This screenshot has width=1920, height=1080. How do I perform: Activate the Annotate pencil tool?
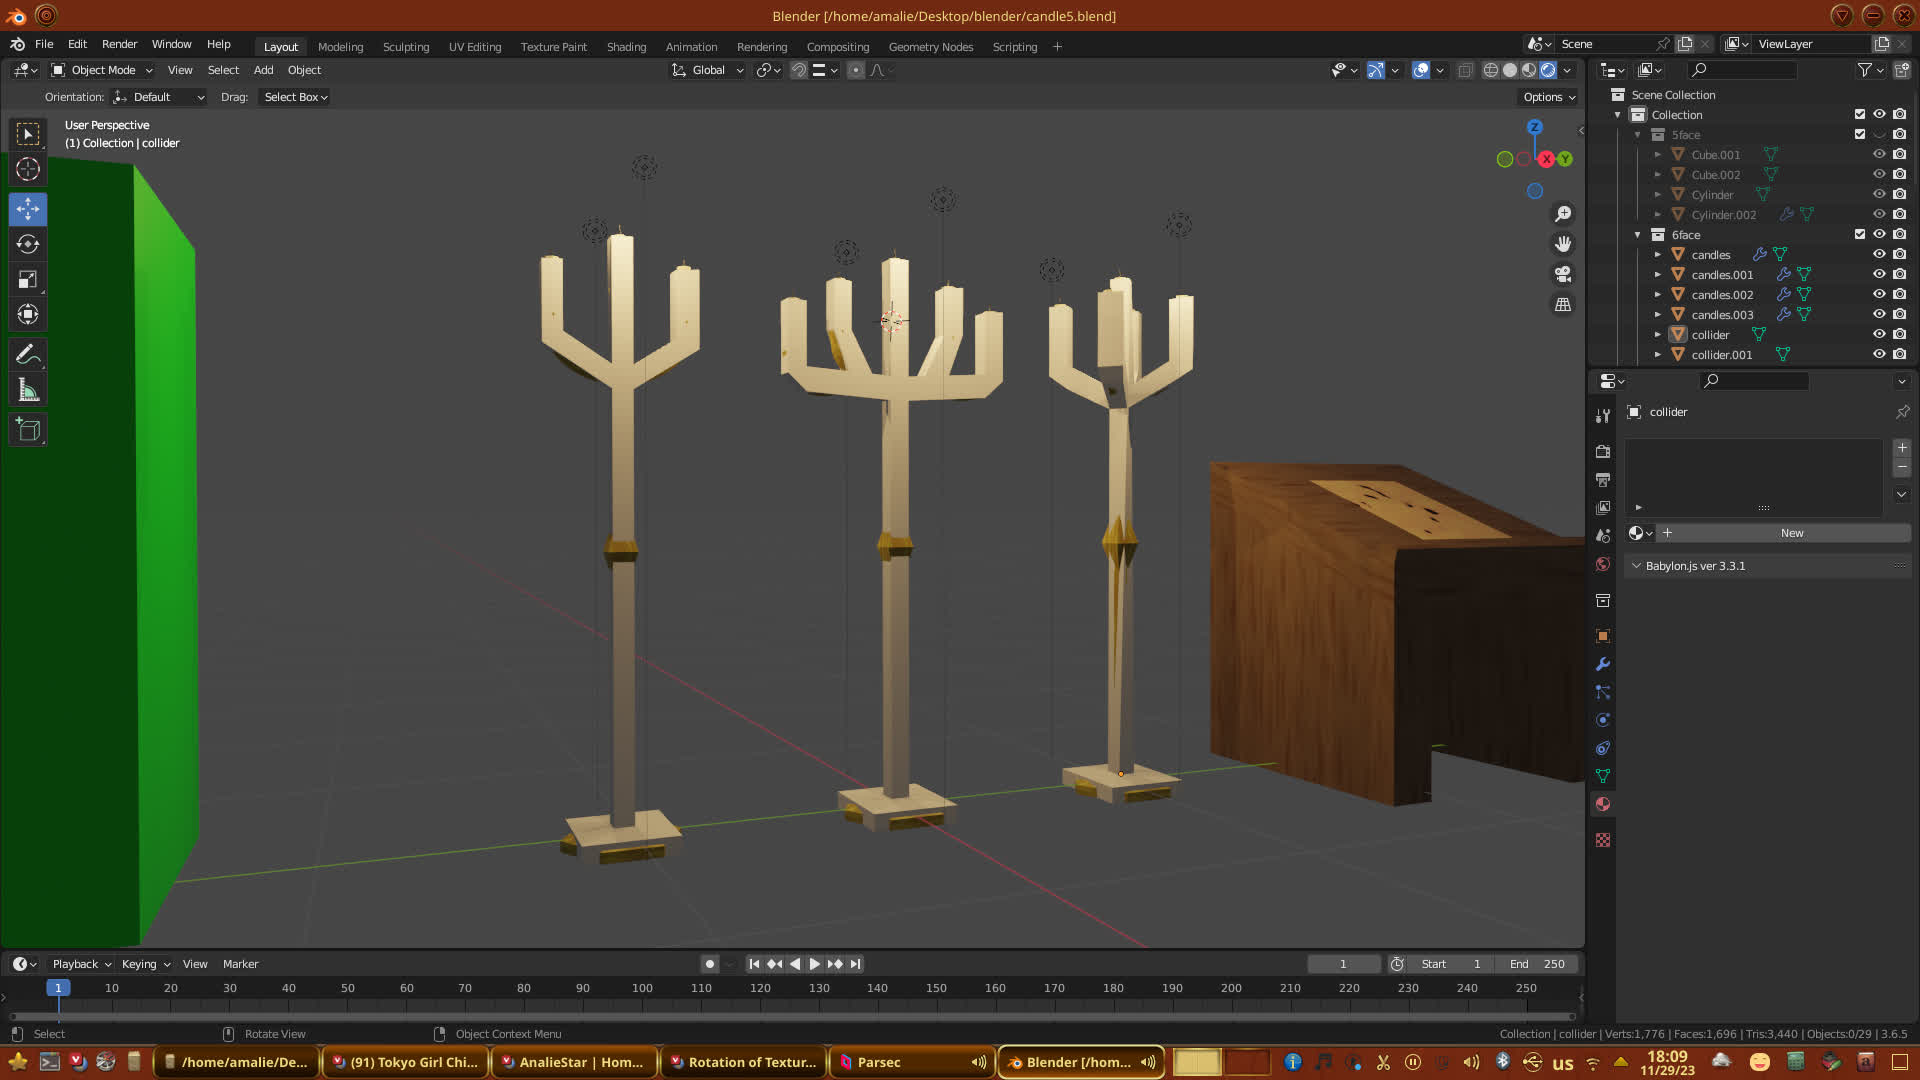coord(28,354)
